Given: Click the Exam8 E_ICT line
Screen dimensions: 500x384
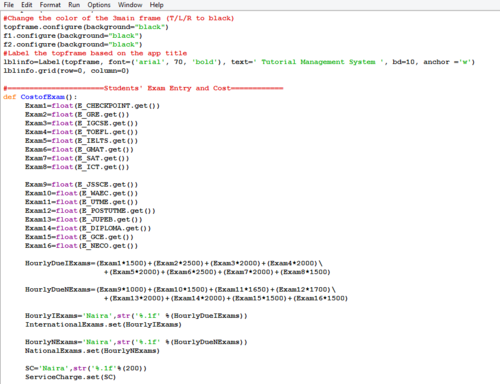Looking at the screenshot, I should click(77, 167).
